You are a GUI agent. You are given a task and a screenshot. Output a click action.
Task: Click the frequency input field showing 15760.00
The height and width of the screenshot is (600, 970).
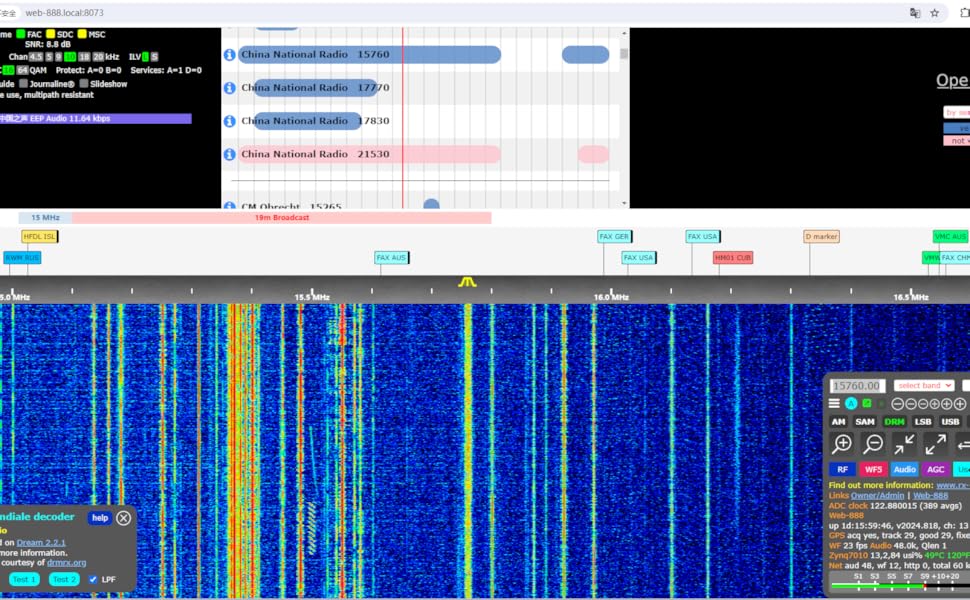(x=857, y=386)
